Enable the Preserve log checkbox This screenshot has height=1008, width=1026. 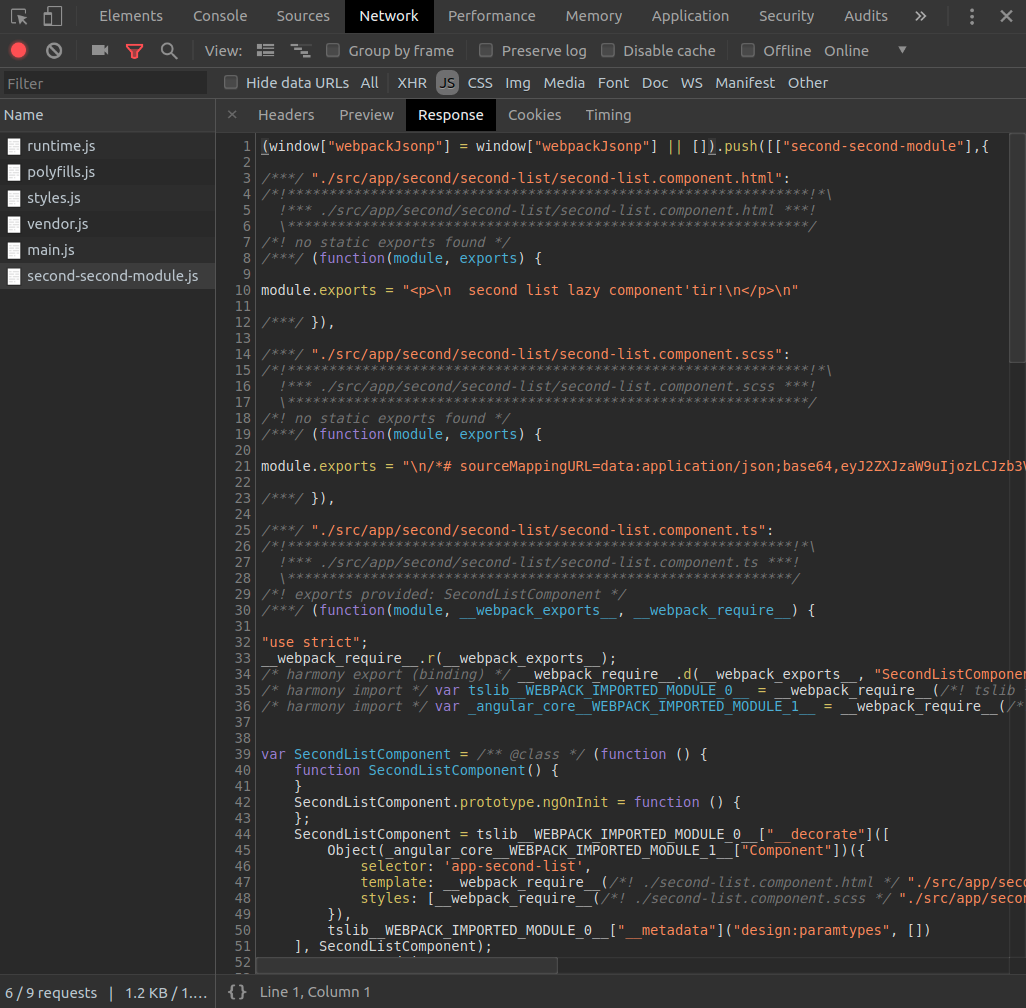pyautogui.click(x=486, y=50)
